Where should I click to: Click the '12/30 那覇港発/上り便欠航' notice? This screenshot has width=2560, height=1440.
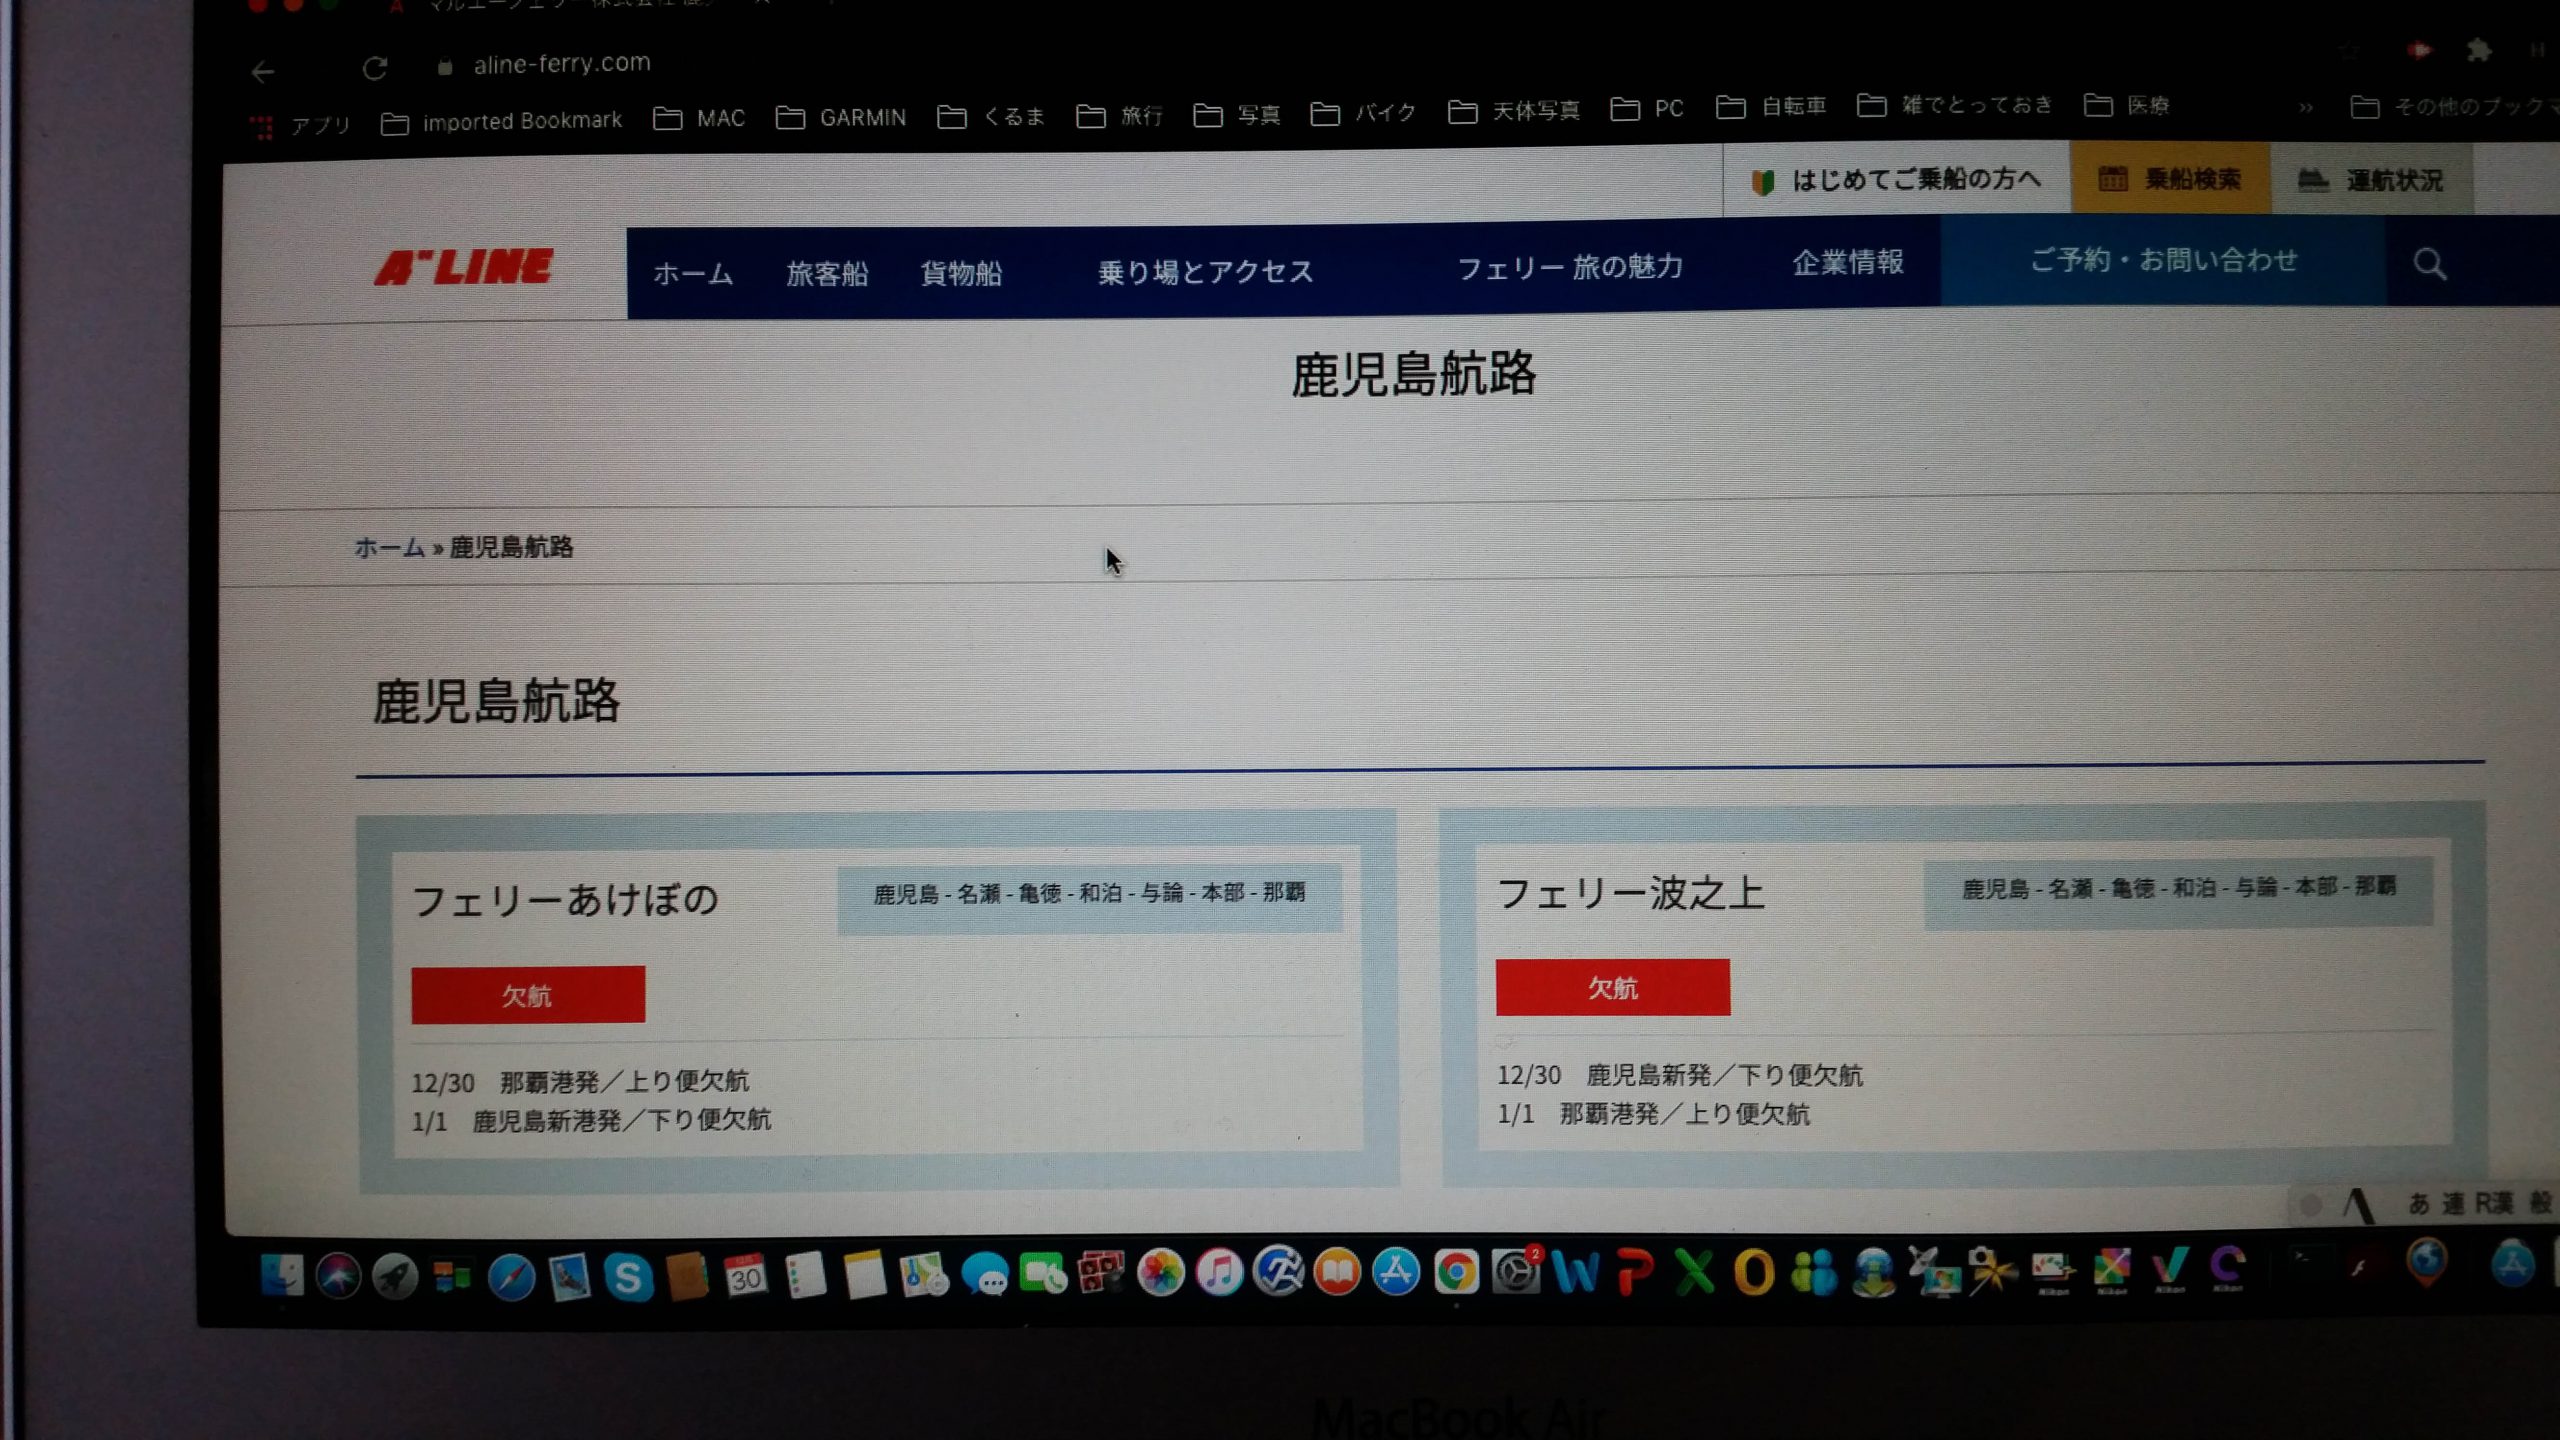tap(580, 1082)
